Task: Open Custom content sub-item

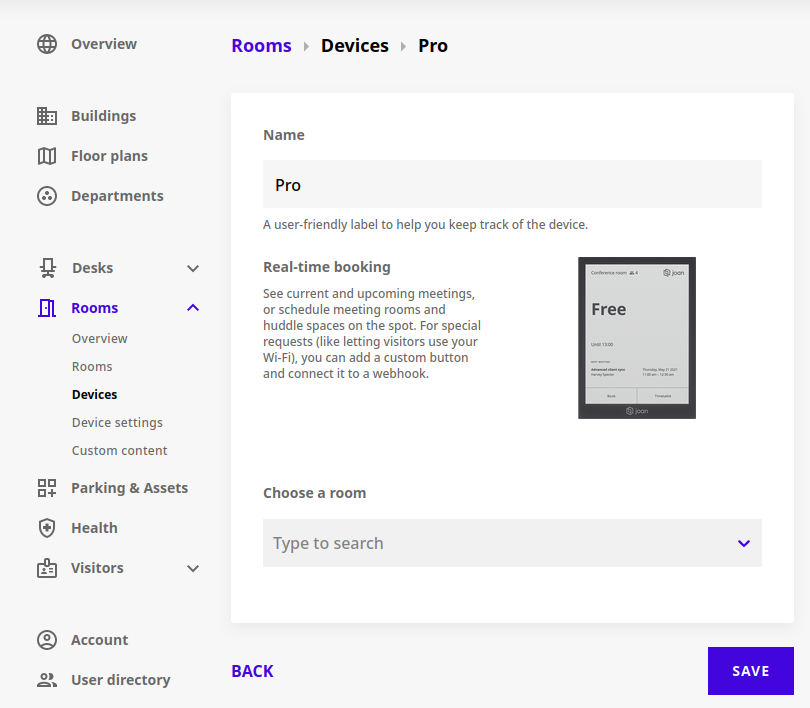Action: pyautogui.click(x=119, y=451)
